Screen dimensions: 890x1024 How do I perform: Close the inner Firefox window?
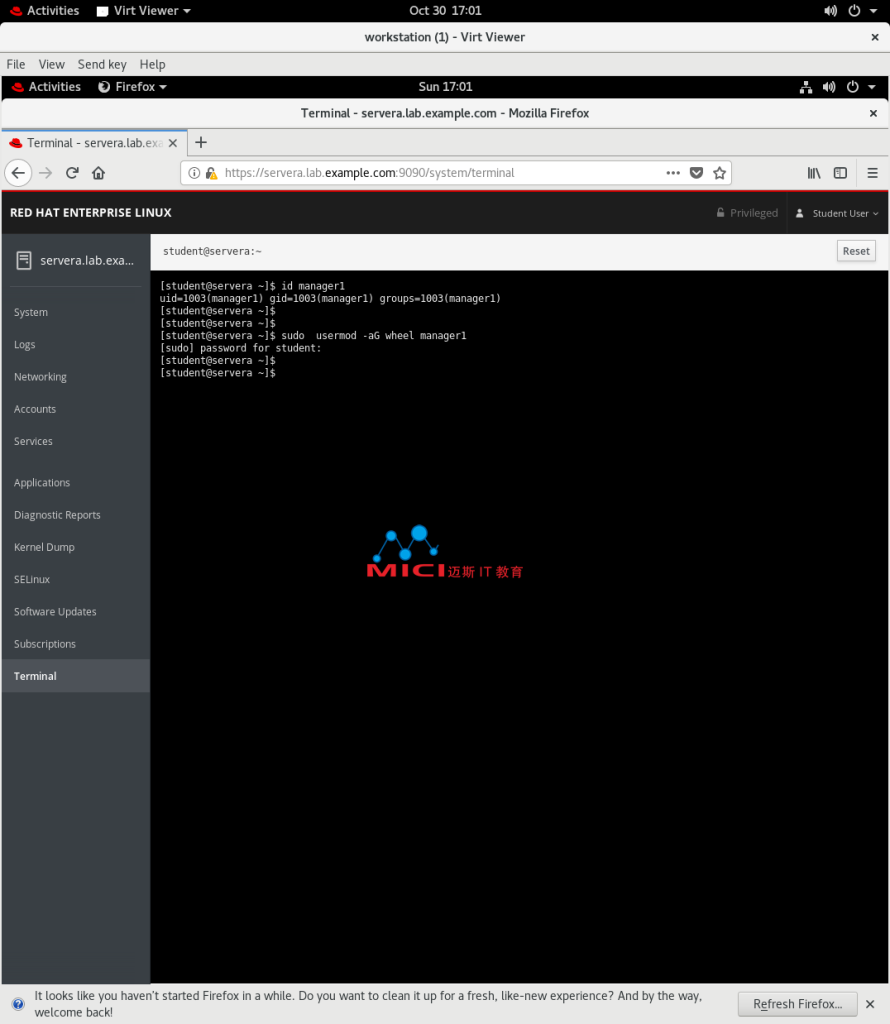[x=873, y=114]
